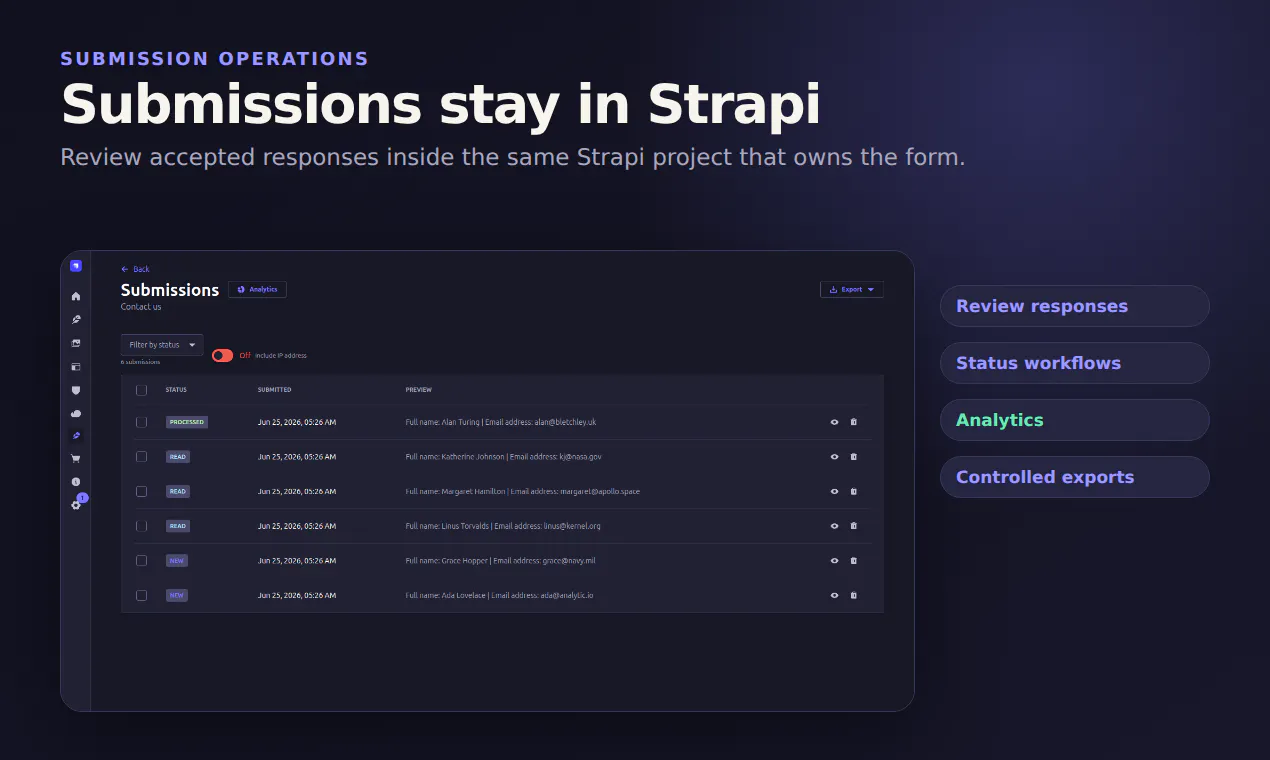The height and width of the screenshot is (760, 1270).
Task: View the Linus Torvalds submission details
Action: click(x=834, y=526)
